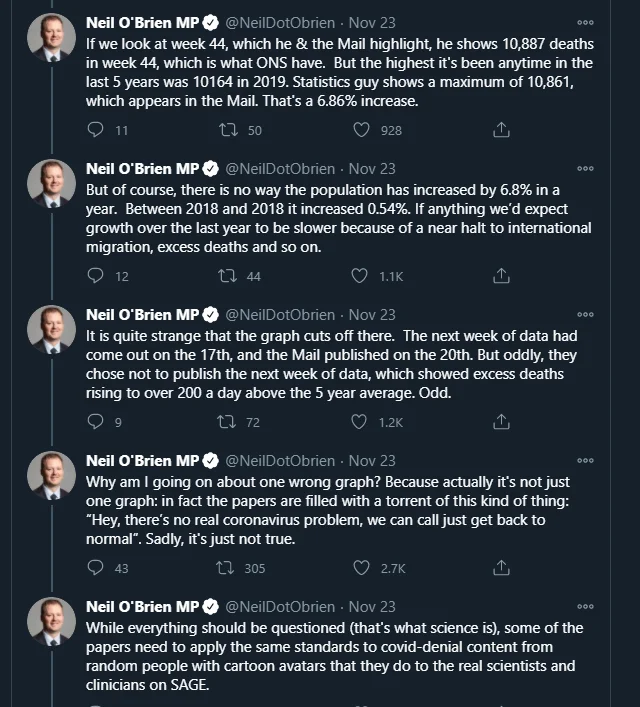
Task: Retweet the tweet with 305 retweets
Action: coord(225,568)
